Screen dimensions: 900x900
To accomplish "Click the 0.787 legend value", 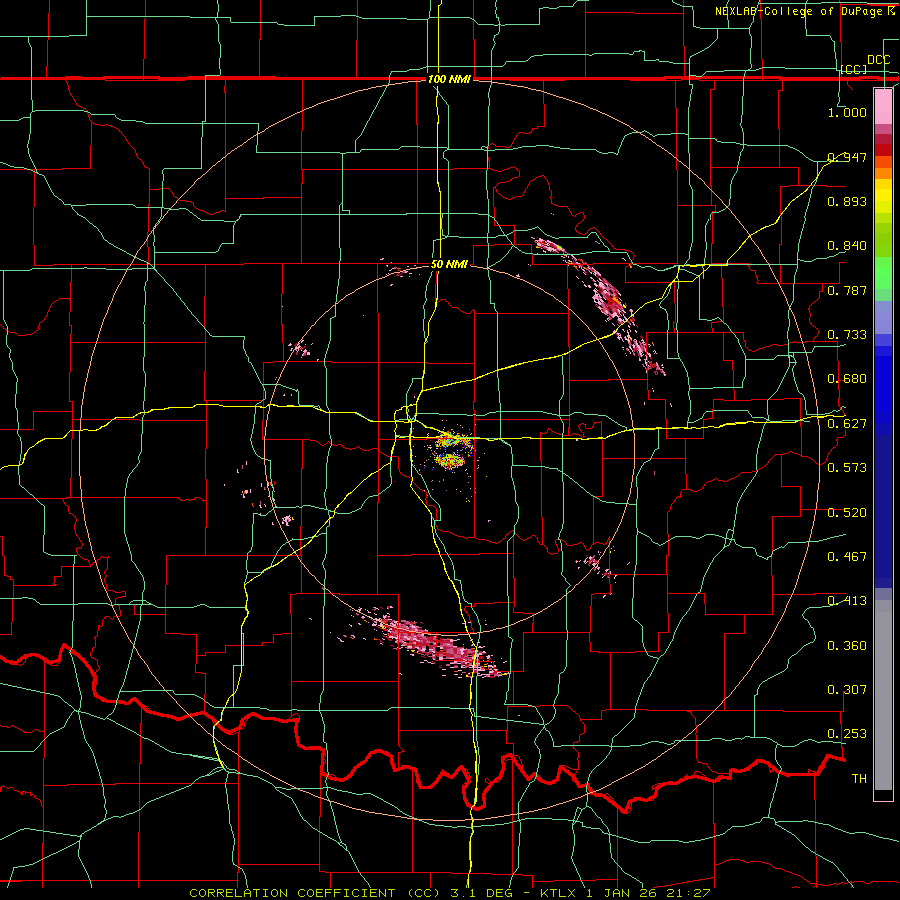I will point(847,290).
